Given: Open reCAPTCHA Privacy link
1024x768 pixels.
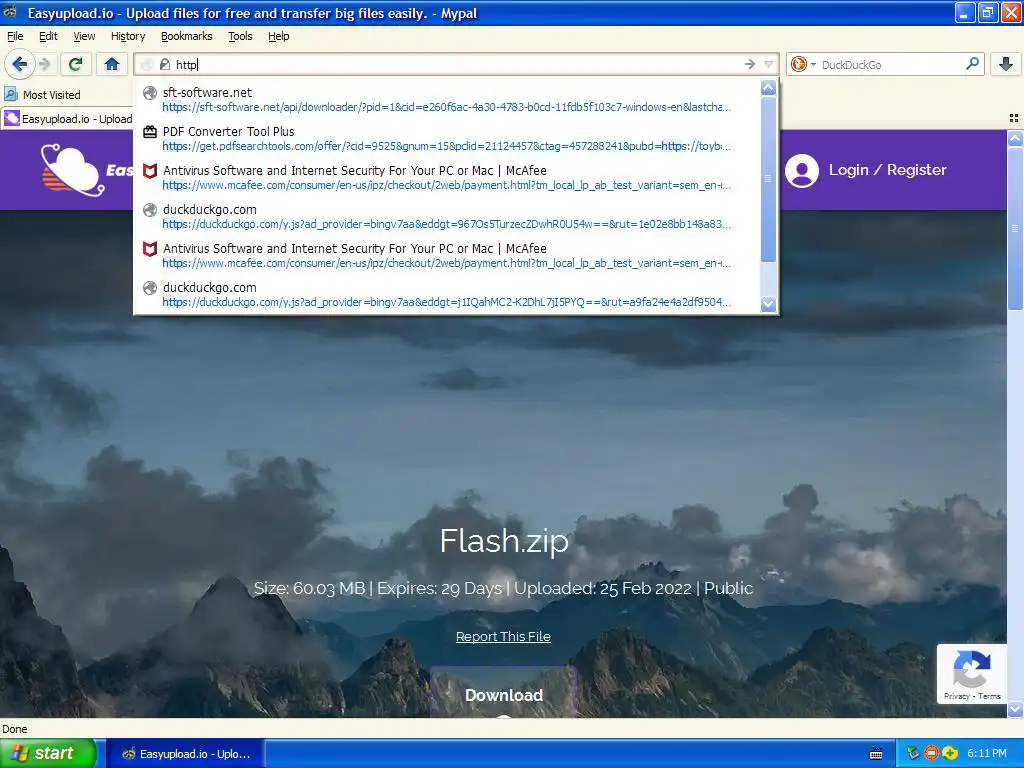Looking at the screenshot, I should 956,696.
